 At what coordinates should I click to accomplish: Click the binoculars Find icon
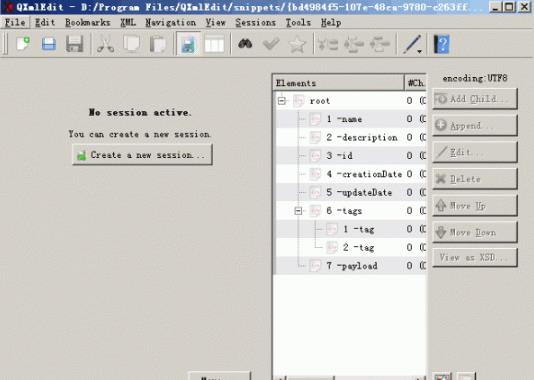pos(245,44)
